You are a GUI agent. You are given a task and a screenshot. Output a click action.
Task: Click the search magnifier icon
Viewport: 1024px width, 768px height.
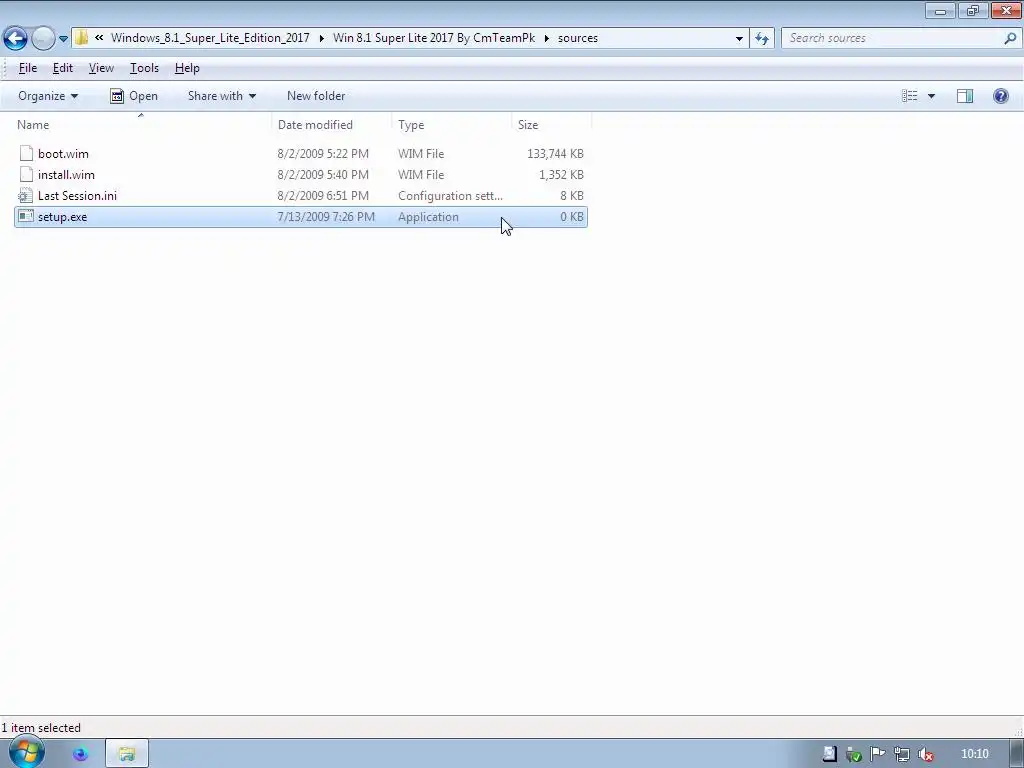pos(1010,39)
